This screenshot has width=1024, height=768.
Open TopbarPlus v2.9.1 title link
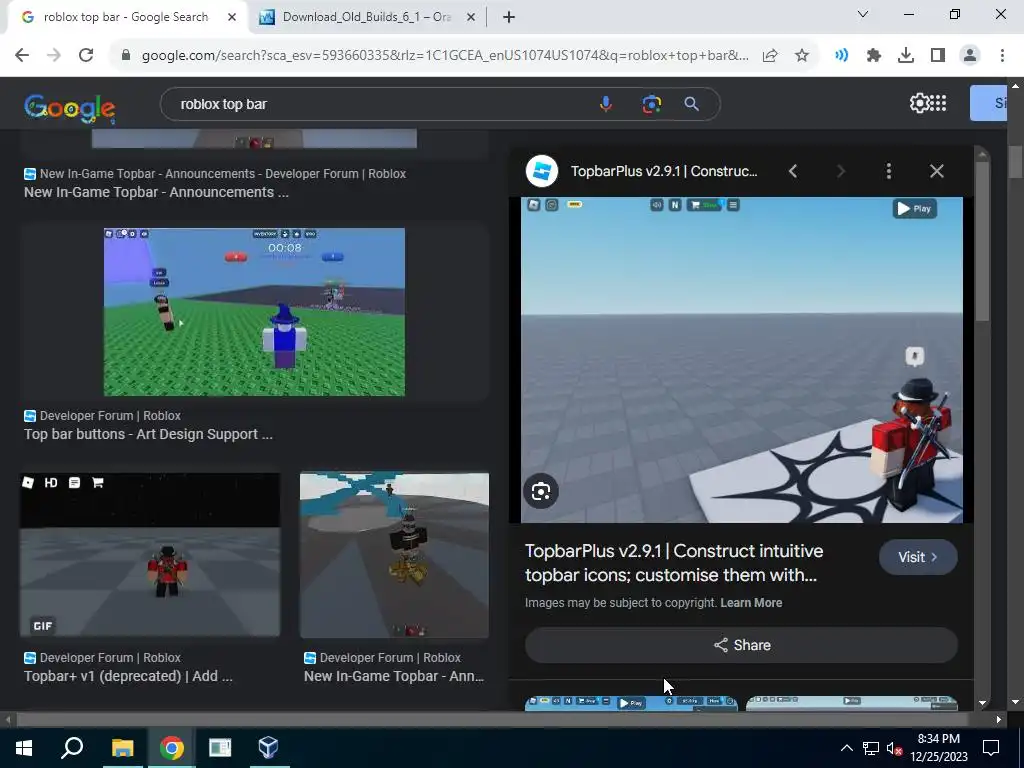(675, 563)
